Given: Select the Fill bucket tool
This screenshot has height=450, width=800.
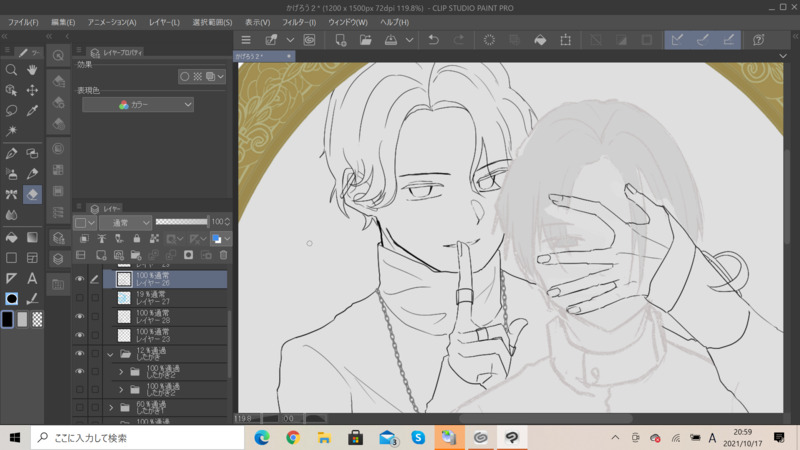Looking at the screenshot, I should (x=11, y=237).
